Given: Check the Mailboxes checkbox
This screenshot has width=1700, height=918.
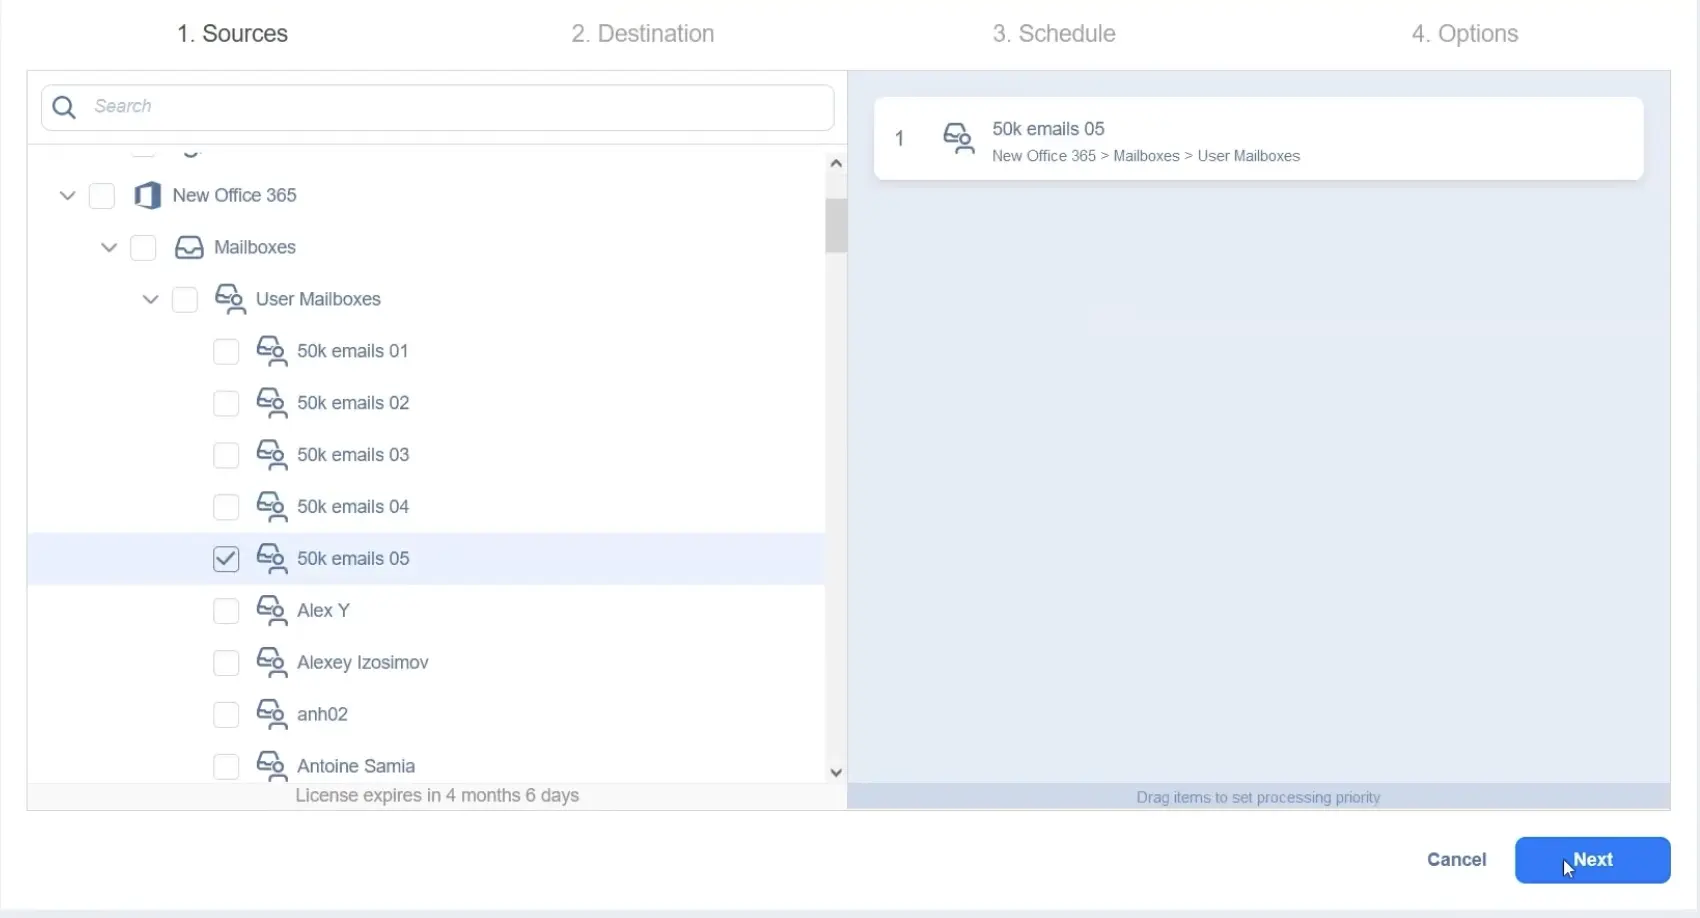Looking at the screenshot, I should point(143,248).
